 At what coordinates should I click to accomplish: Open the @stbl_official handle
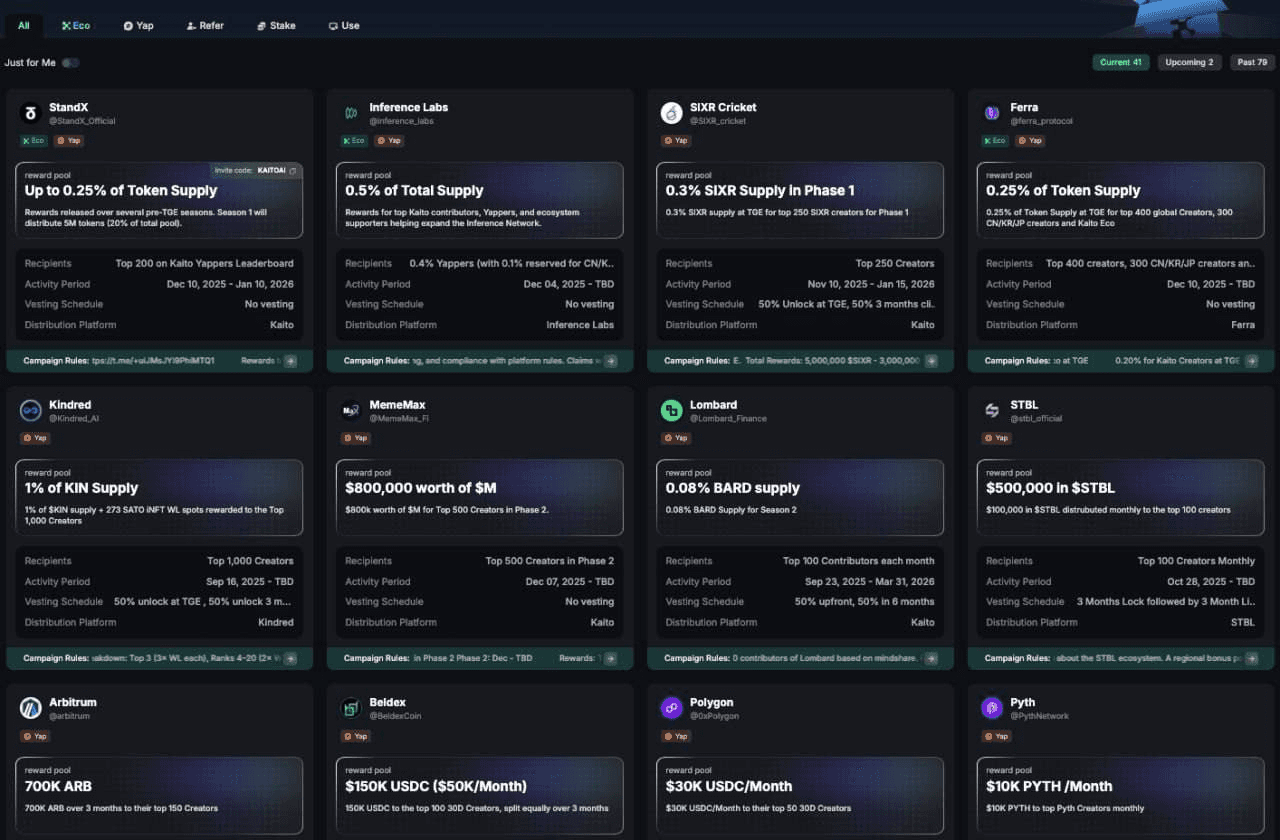(x=1036, y=419)
